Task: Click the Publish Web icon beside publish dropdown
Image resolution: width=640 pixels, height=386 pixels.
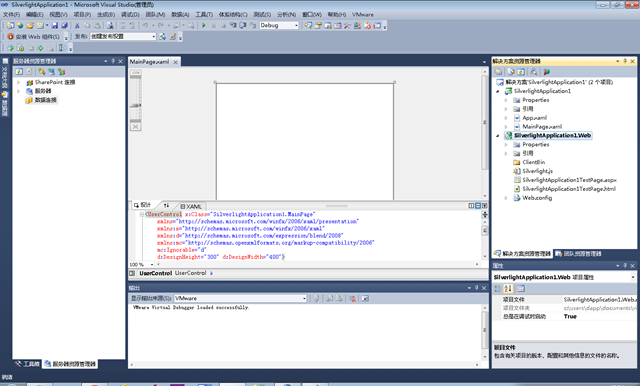Action: click(162, 36)
